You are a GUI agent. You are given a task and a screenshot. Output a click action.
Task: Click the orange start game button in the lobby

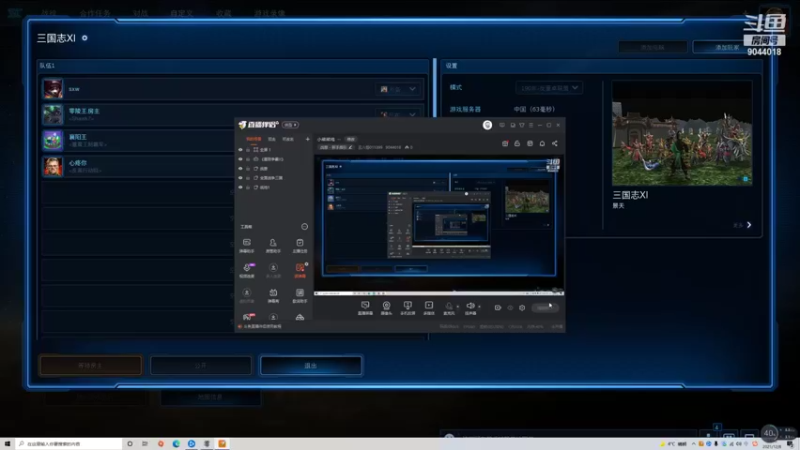[x=91, y=366]
